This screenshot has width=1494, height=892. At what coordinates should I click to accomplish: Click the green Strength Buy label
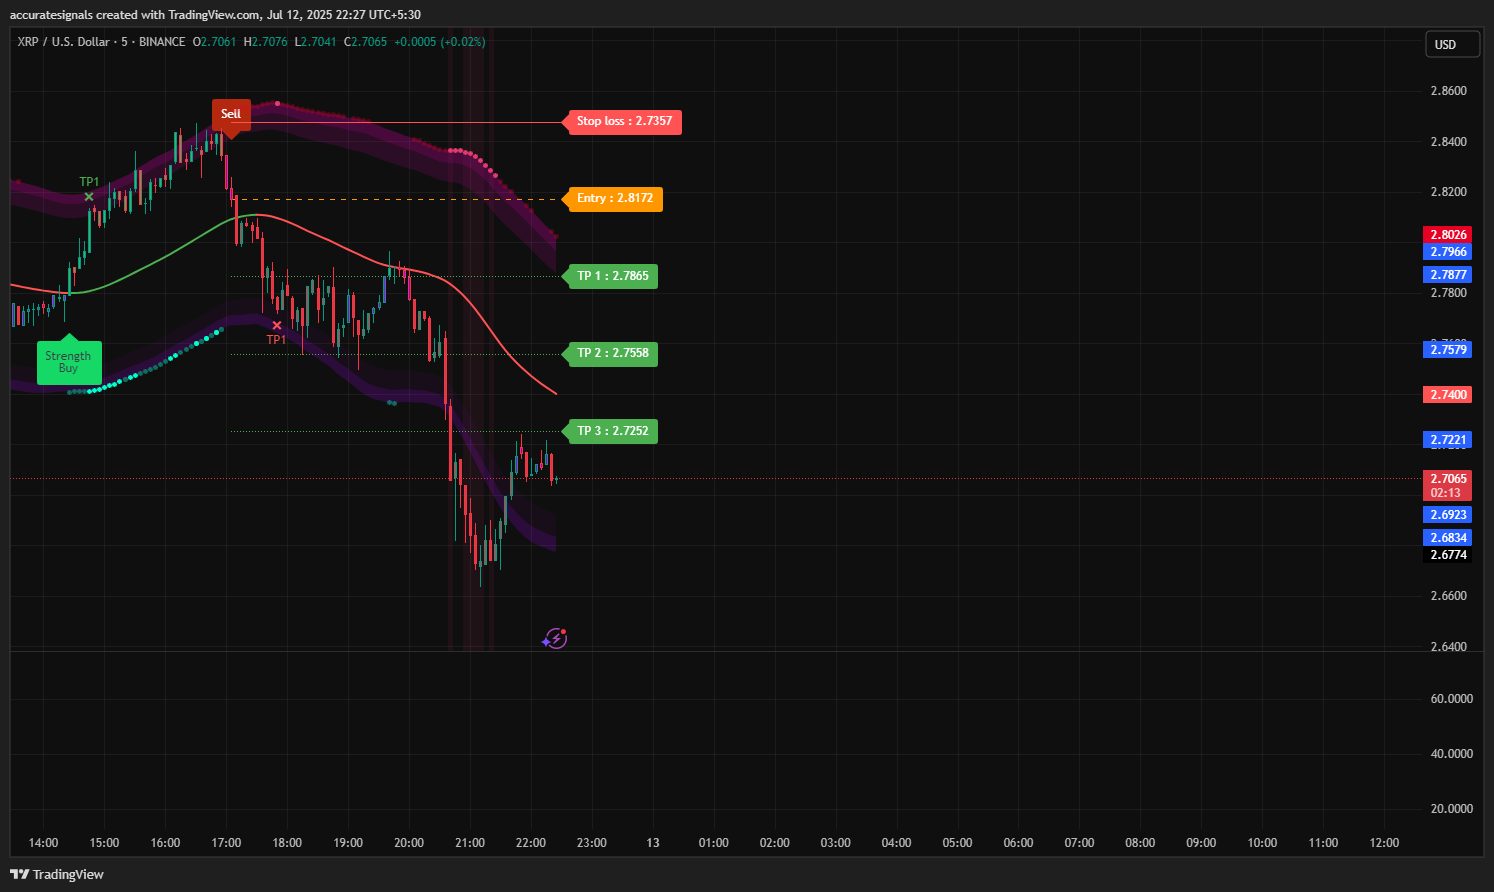[x=68, y=362]
